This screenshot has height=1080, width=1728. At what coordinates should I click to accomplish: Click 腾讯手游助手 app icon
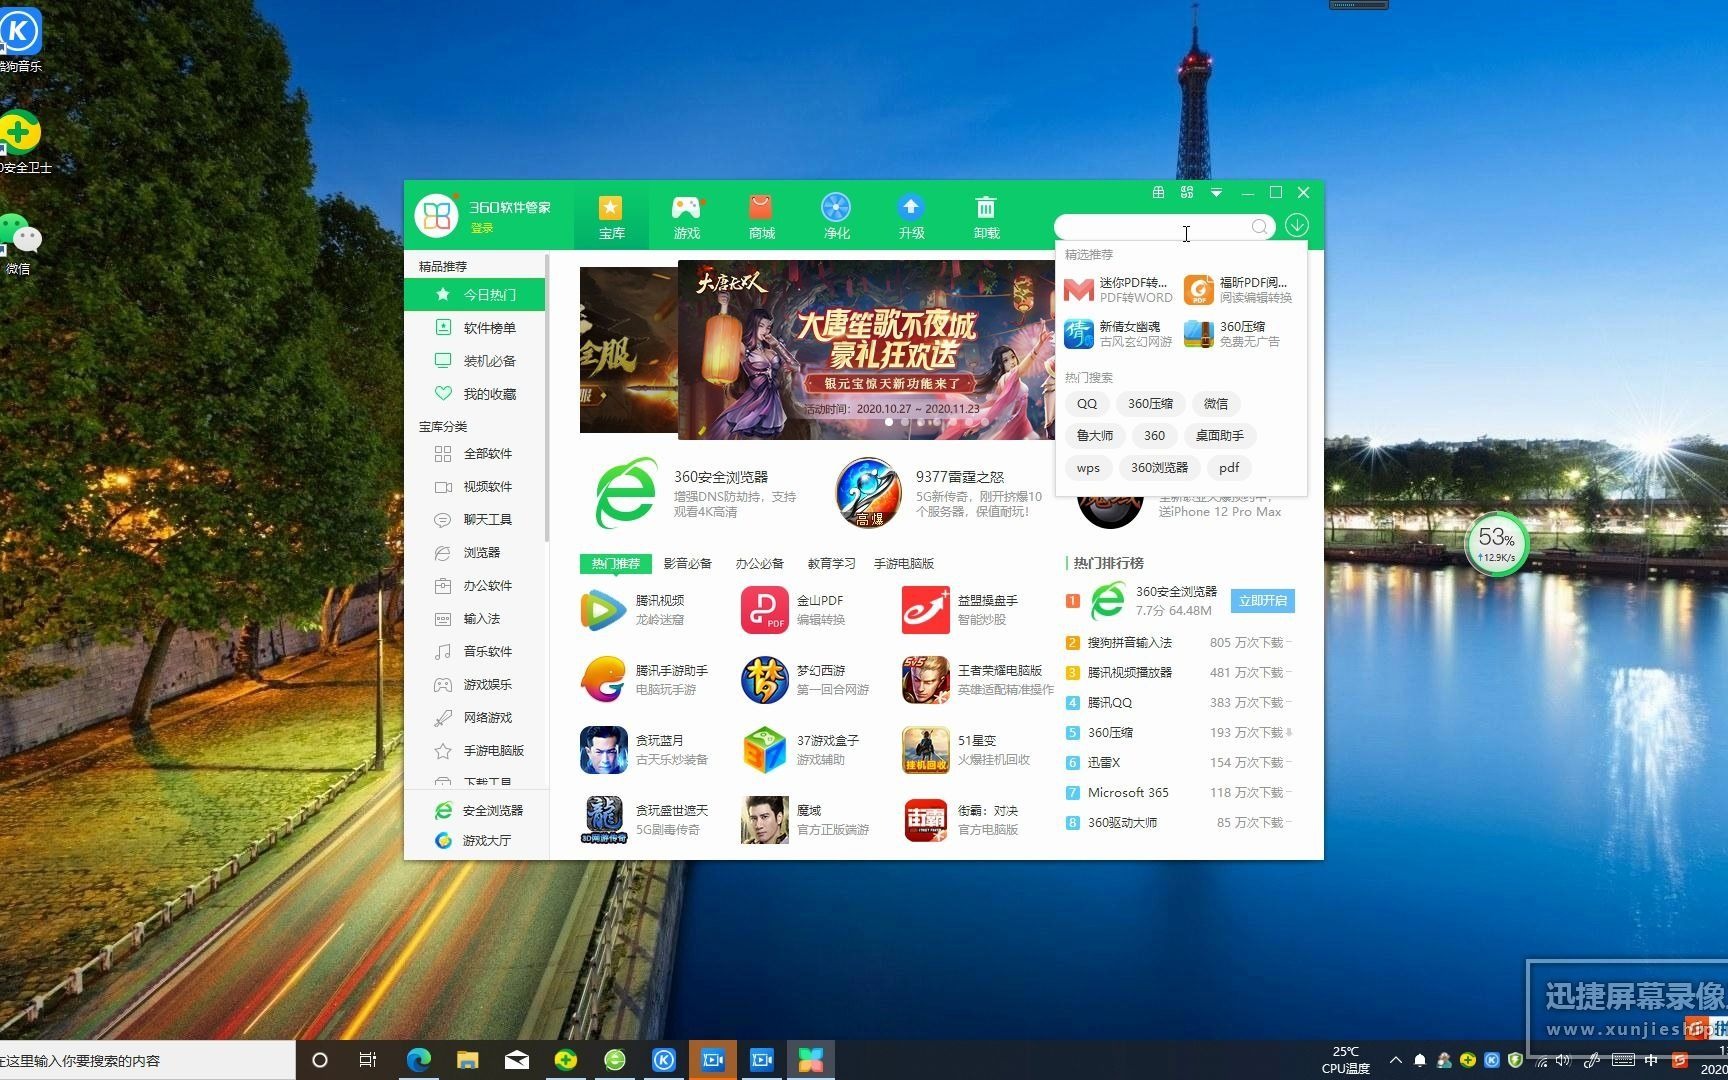(603, 680)
